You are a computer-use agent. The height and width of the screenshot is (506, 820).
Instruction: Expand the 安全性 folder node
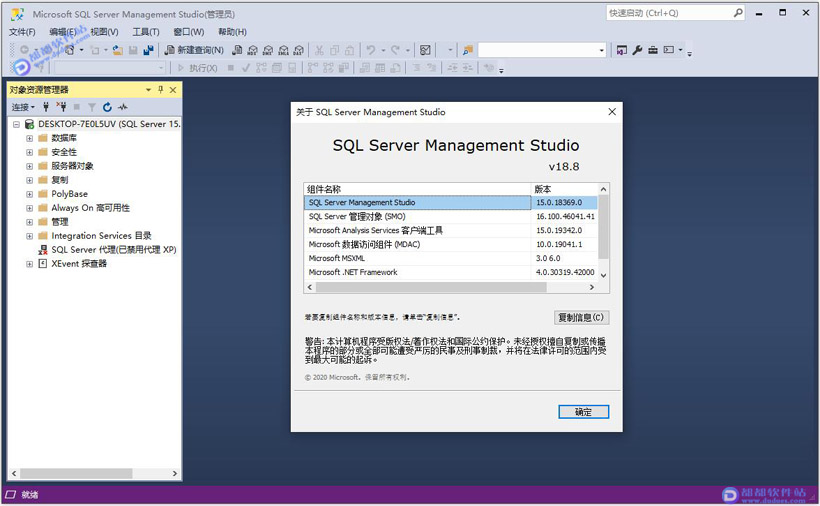tap(29, 153)
